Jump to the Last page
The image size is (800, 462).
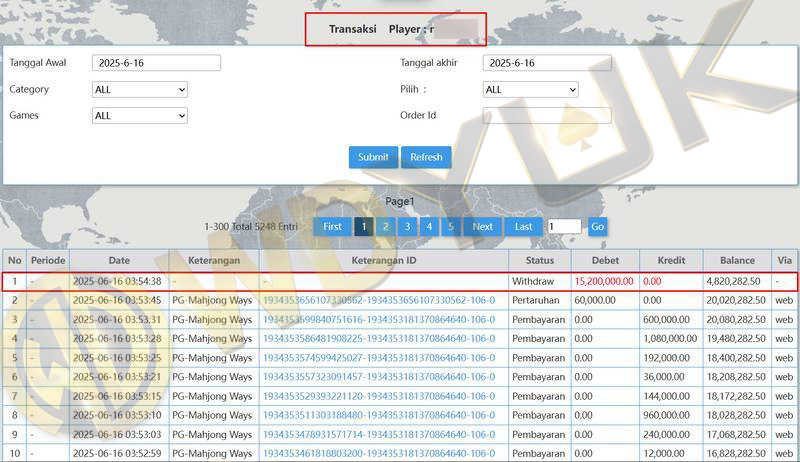point(523,226)
